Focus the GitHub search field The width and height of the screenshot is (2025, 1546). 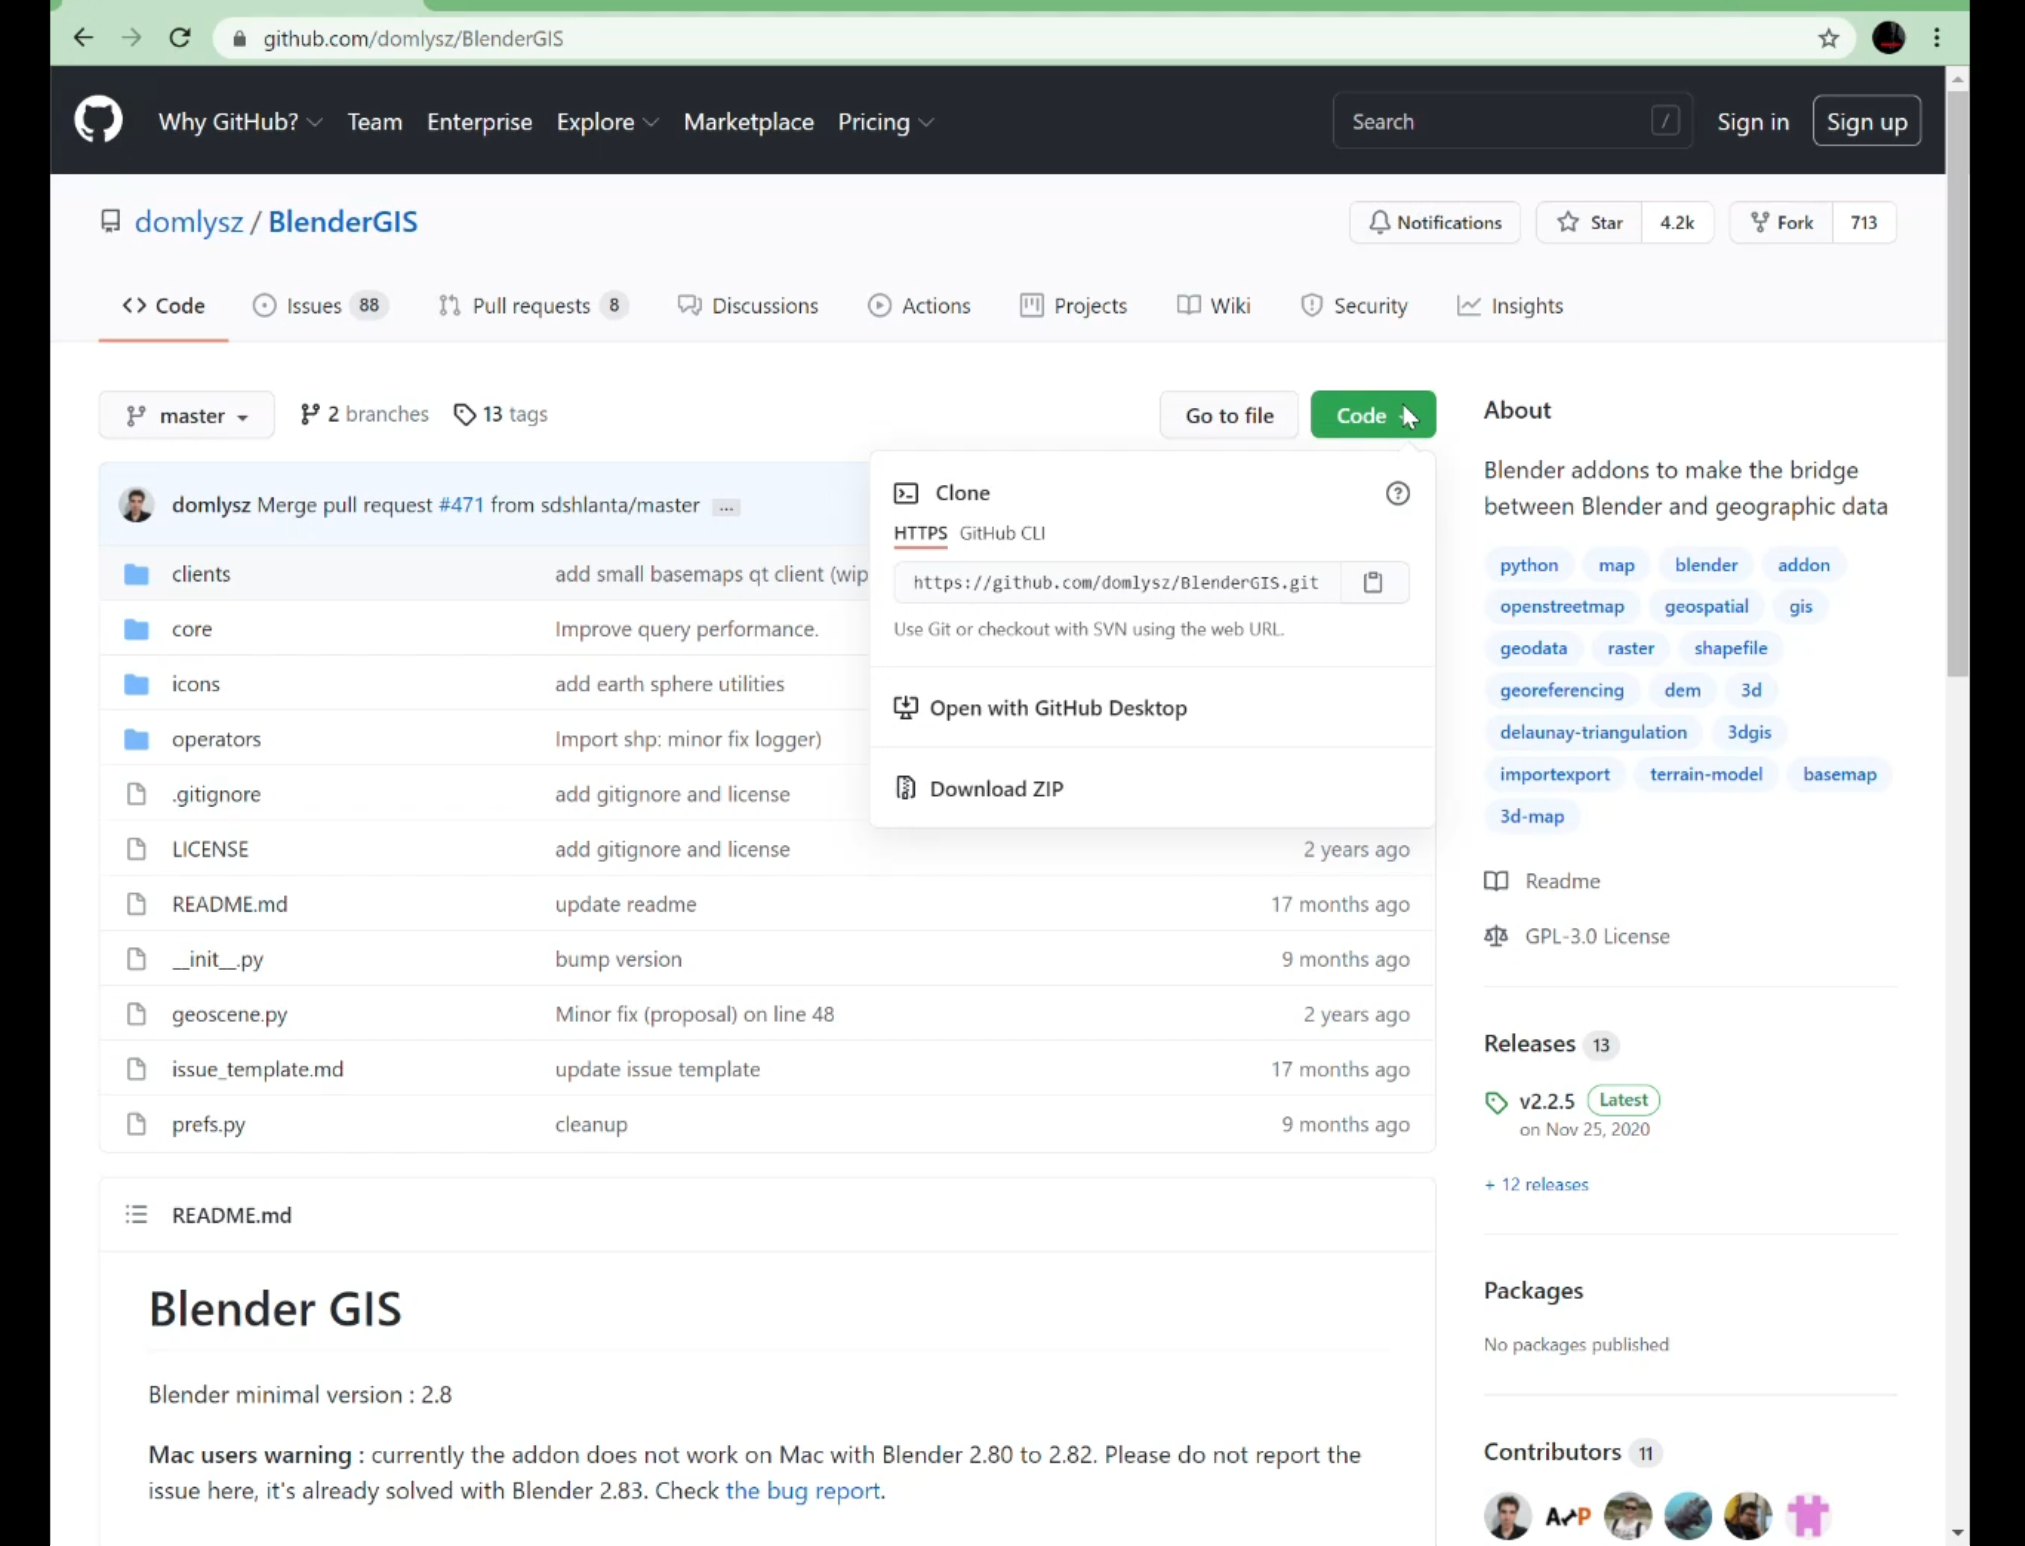pyautogui.click(x=1512, y=122)
